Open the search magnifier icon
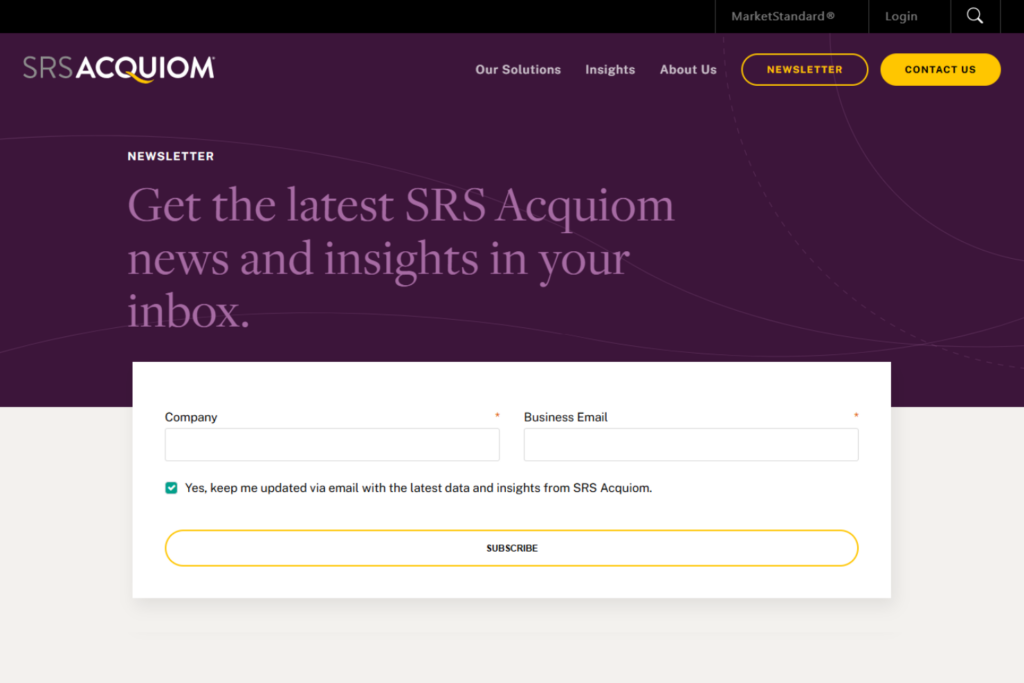The height and width of the screenshot is (683, 1024). coord(974,16)
